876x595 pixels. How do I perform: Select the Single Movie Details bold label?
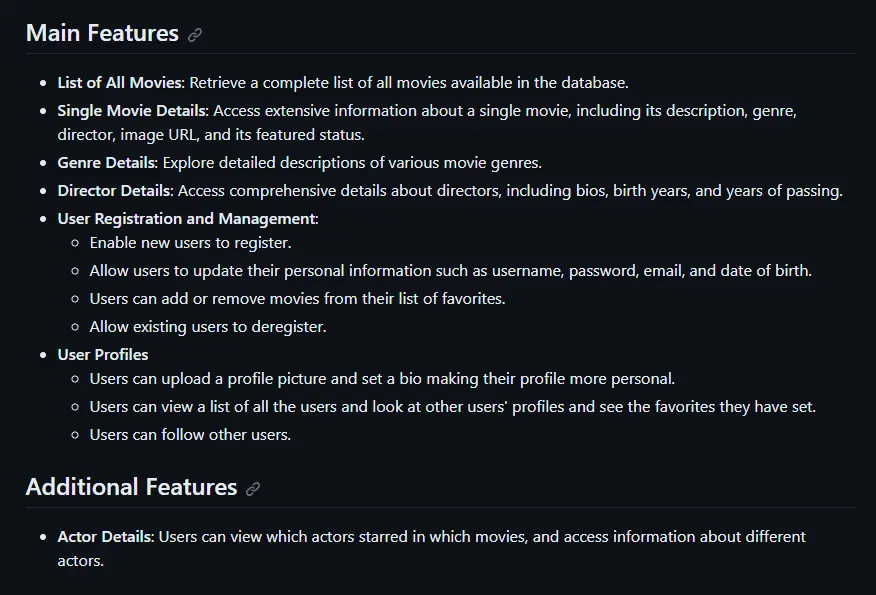tap(131, 110)
